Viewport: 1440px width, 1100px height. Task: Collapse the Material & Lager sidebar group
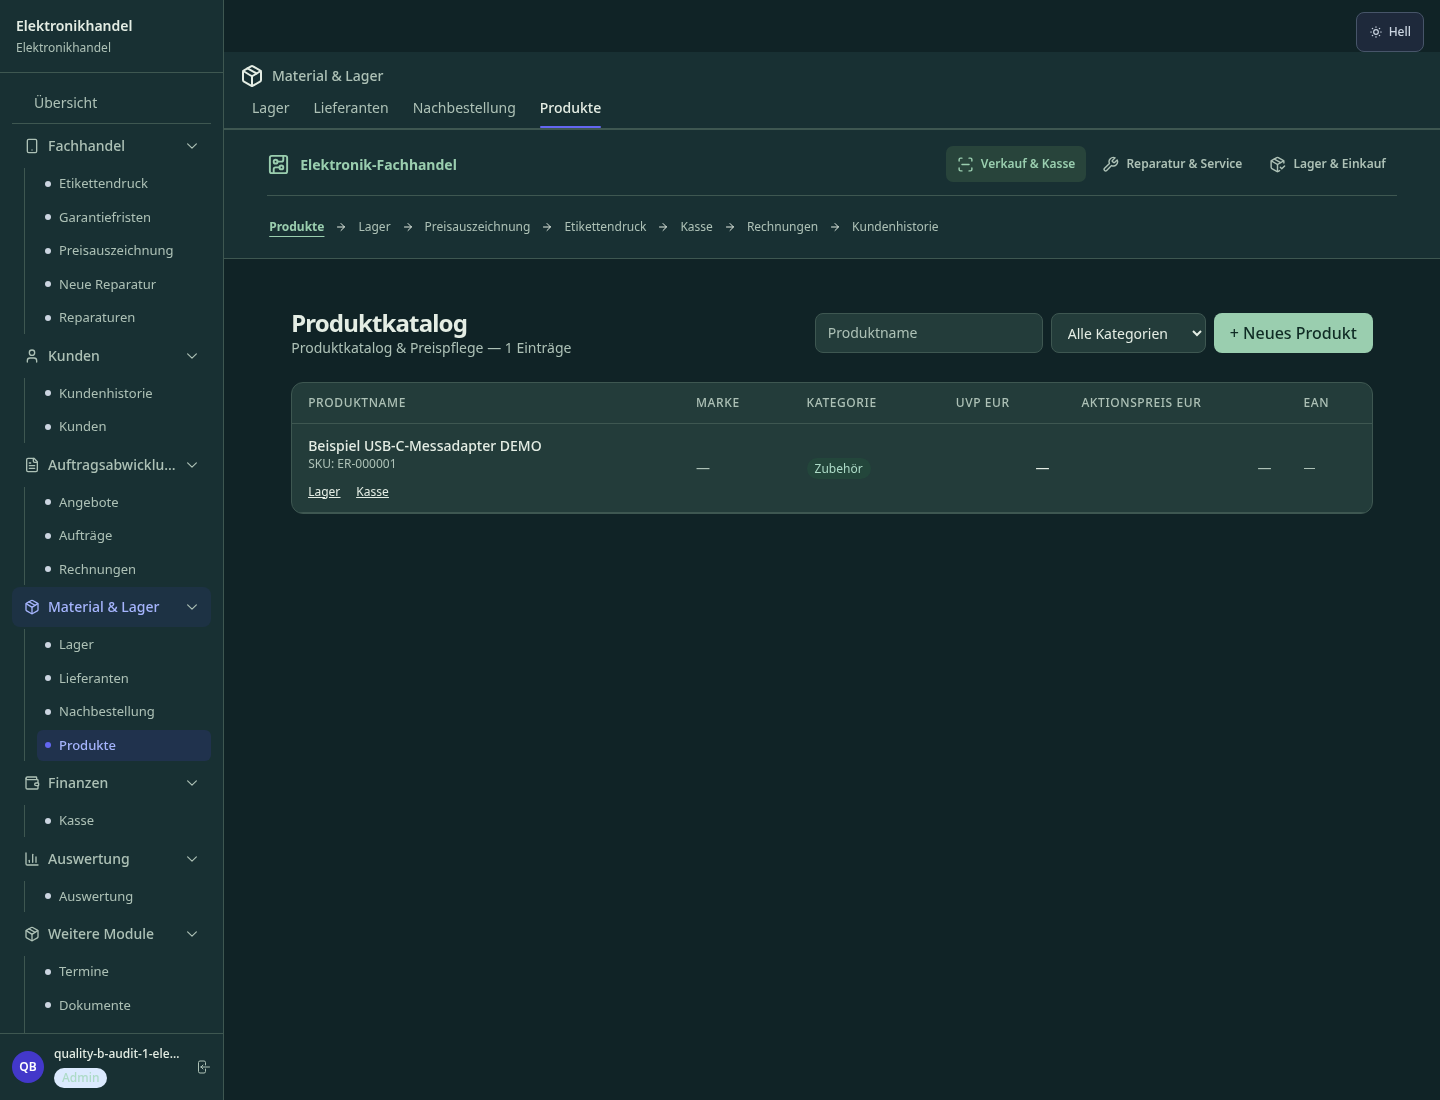click(x=192, y=607)
